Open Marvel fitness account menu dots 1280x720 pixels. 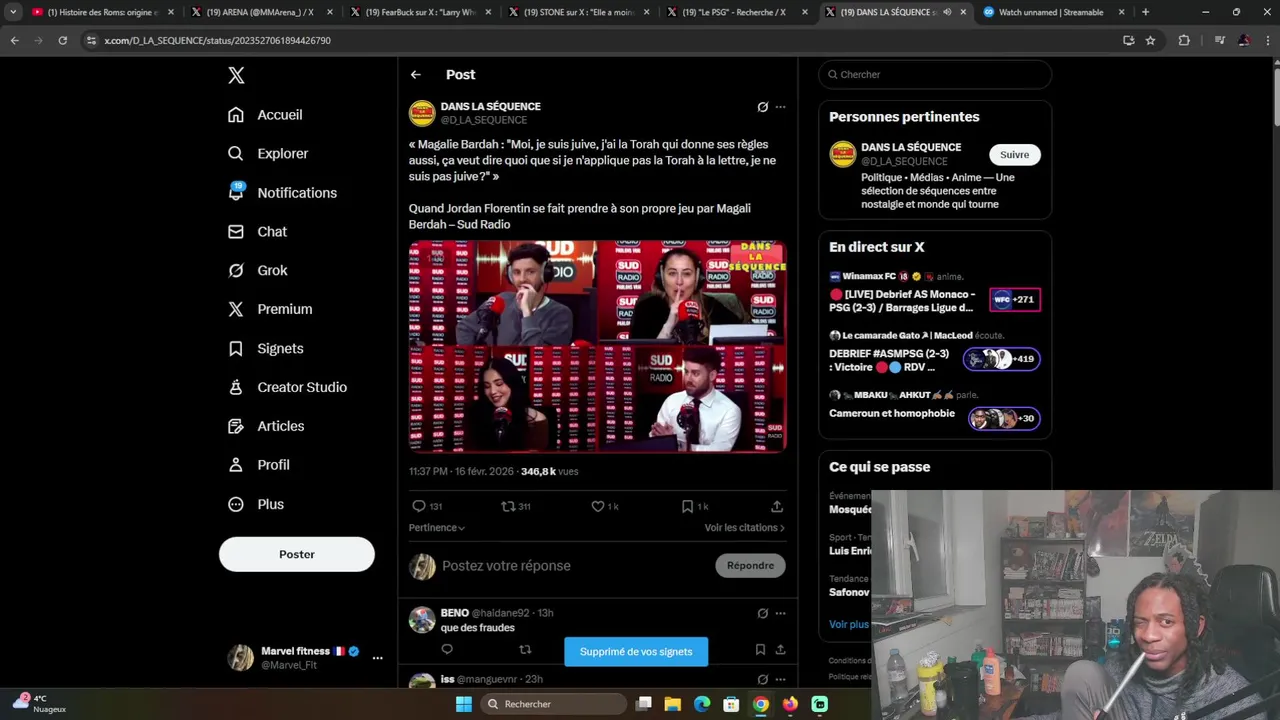point(377,658)
